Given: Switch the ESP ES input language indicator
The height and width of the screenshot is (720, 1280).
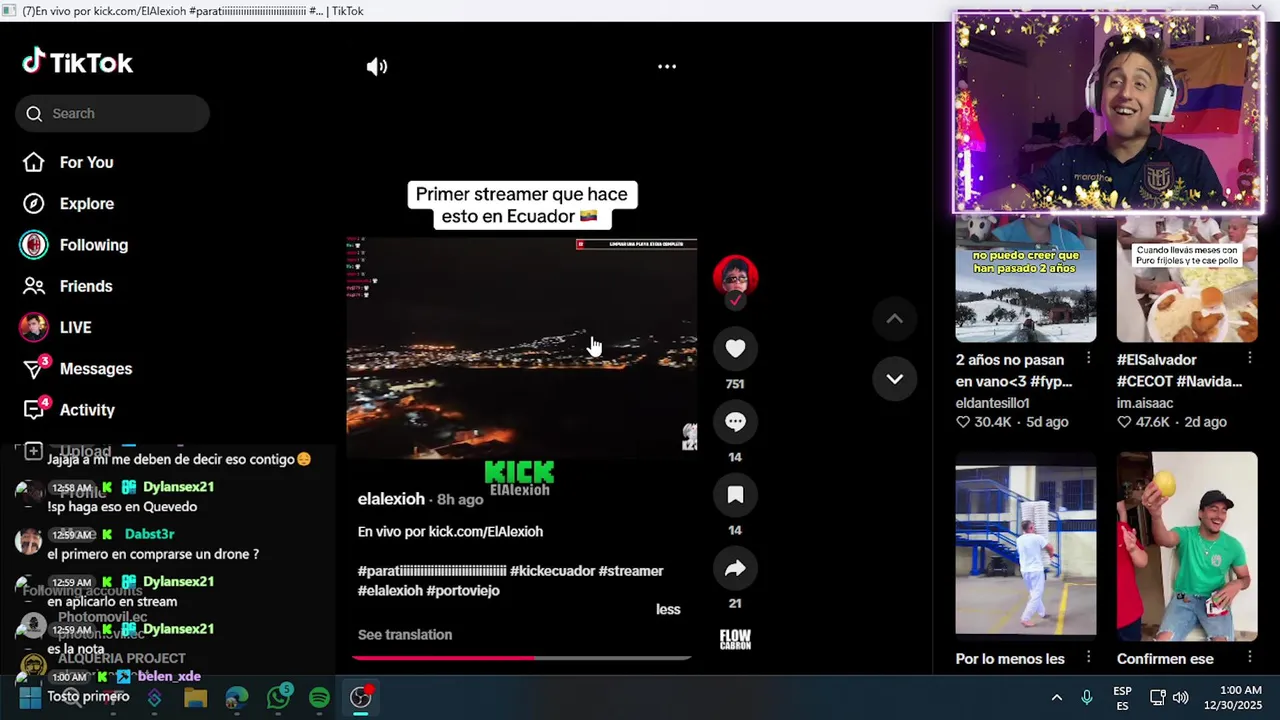Looking at the screenshot, I should [x=1122, y=698].
